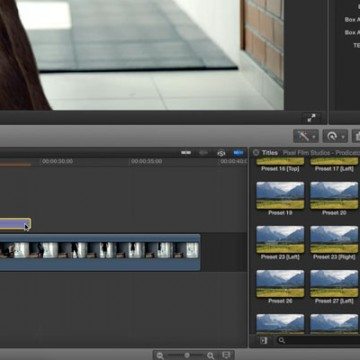Image resolution: width=360 pixels, height=360 pixels.
Task: Open the clip appearance options
Action: (226, 355)
